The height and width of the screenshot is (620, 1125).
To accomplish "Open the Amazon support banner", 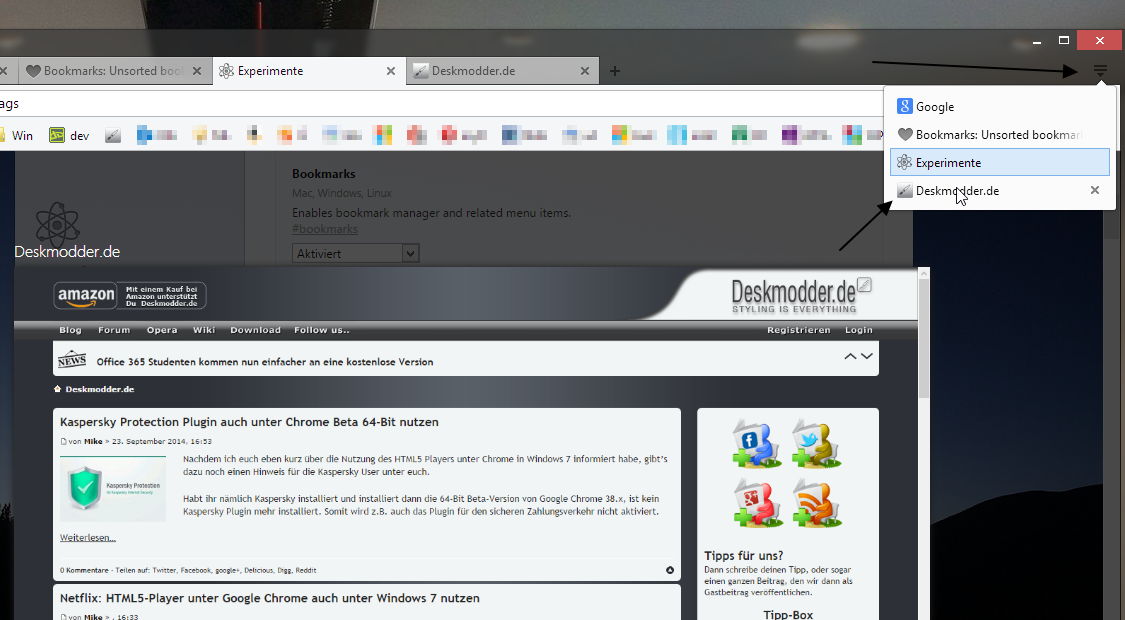I will [130, 295].
